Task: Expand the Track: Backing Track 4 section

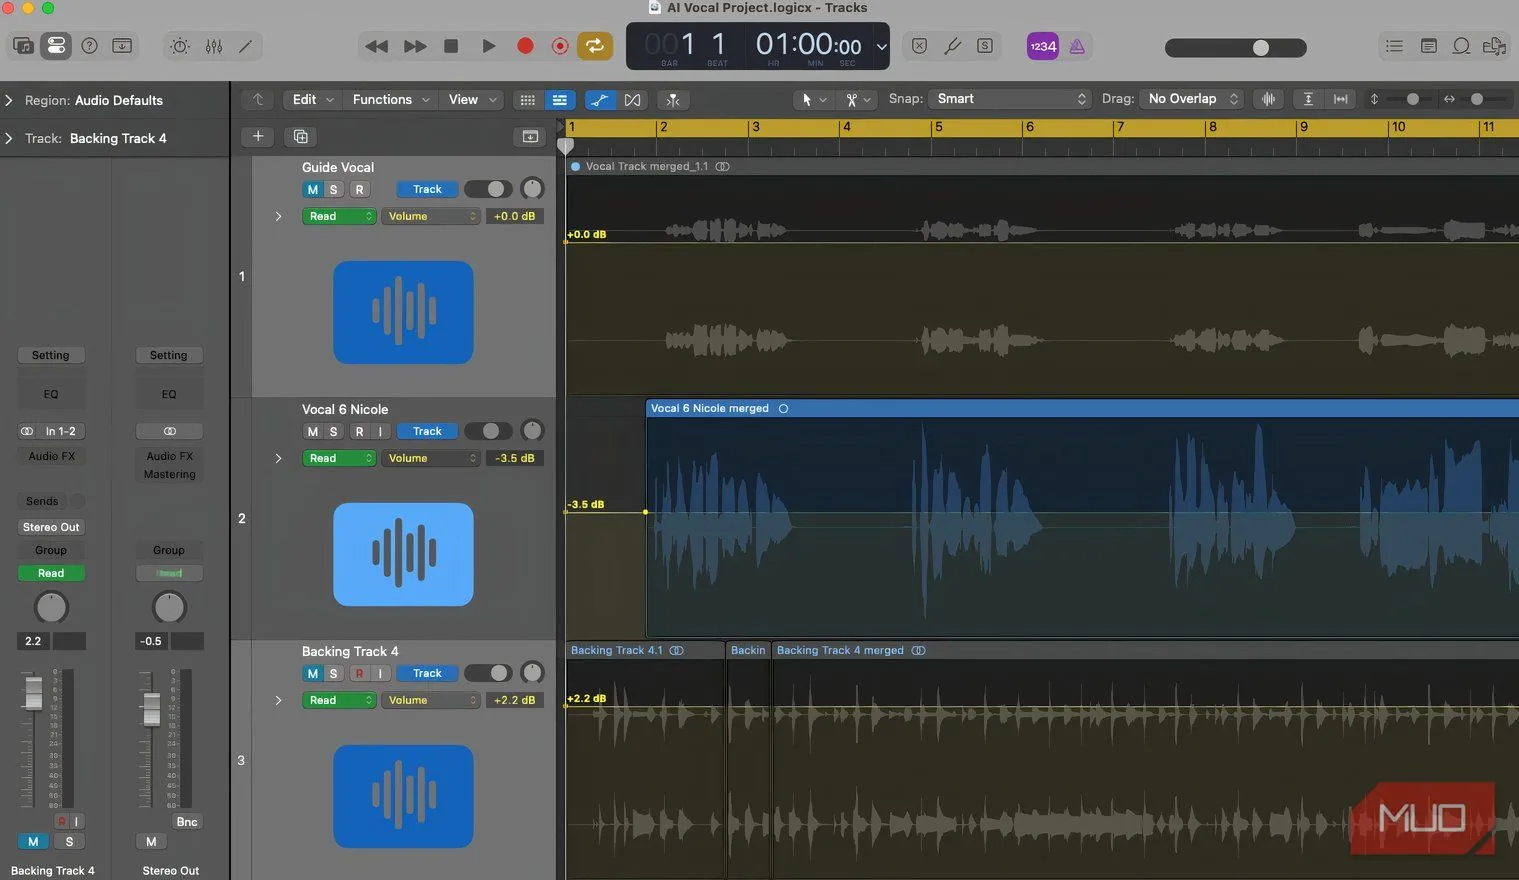Action: coord(9,138)
